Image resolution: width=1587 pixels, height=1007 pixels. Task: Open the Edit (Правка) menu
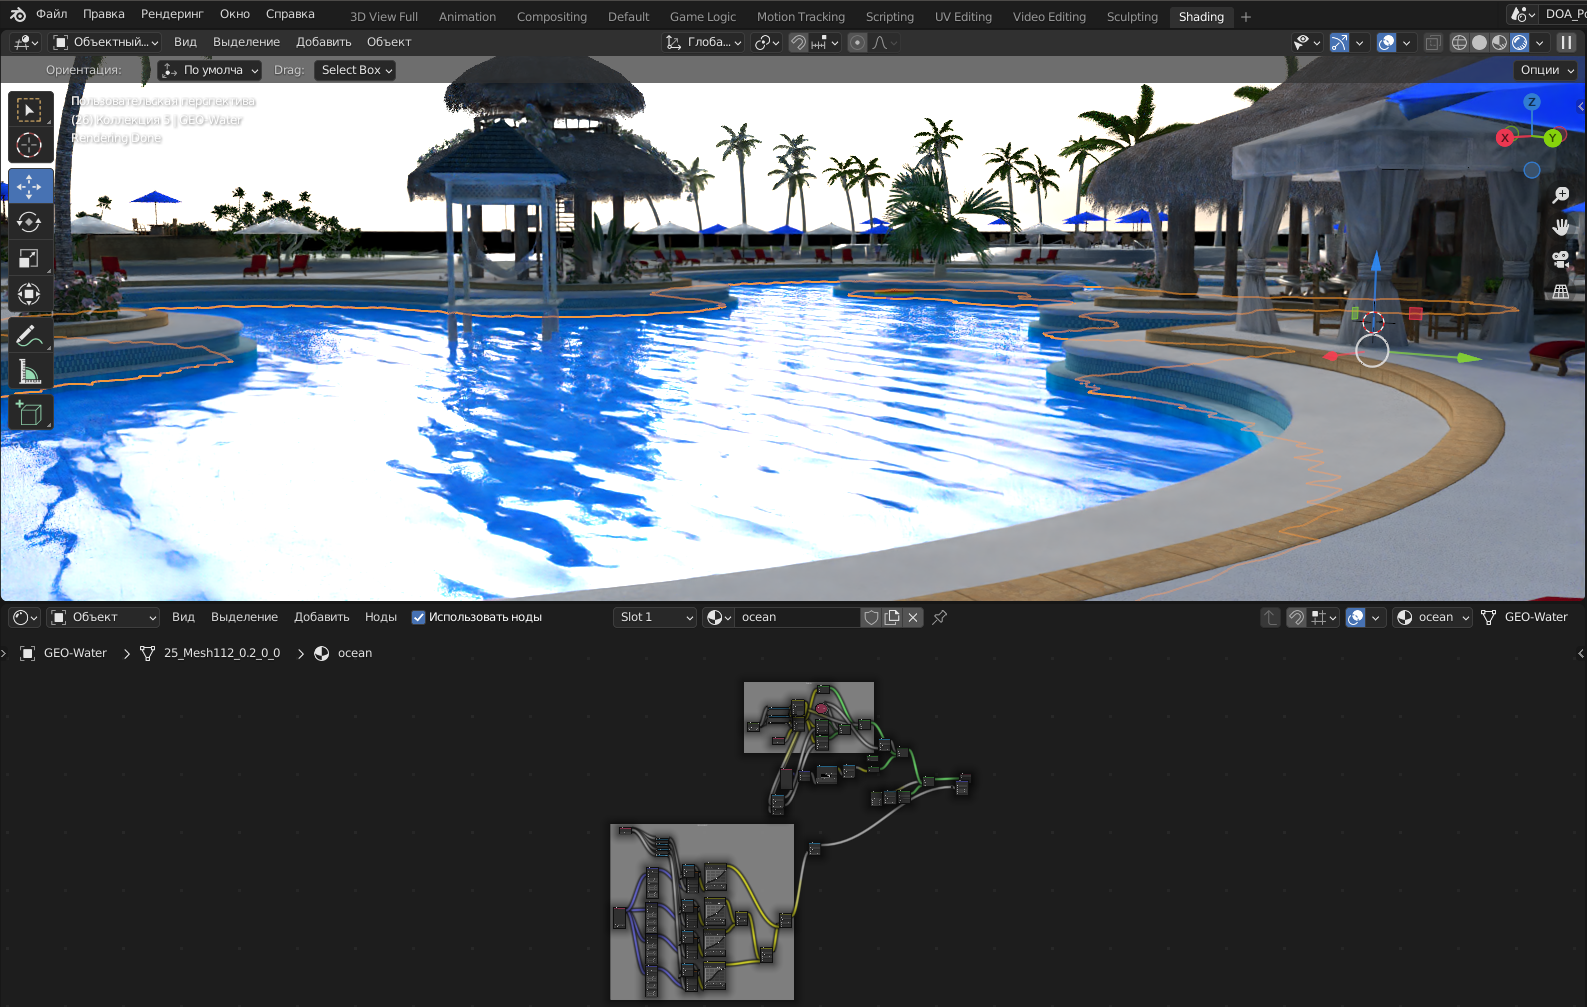click(x=104, y=14)
